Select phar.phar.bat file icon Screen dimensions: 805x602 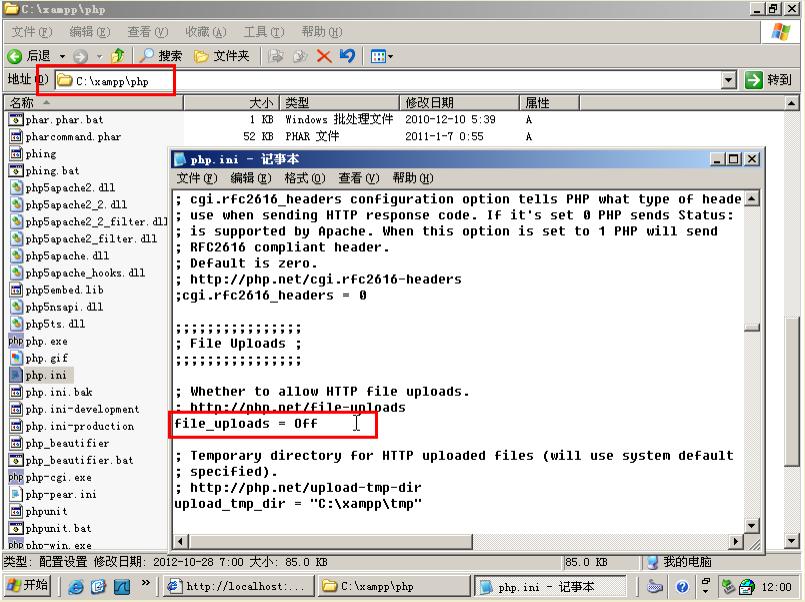pyautogui.click(x=16, y=120)
